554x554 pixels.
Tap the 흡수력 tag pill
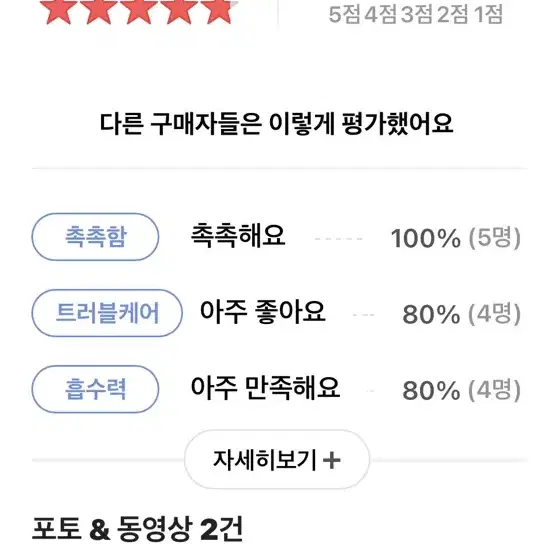pyautogui.click(x=95, y=389)
